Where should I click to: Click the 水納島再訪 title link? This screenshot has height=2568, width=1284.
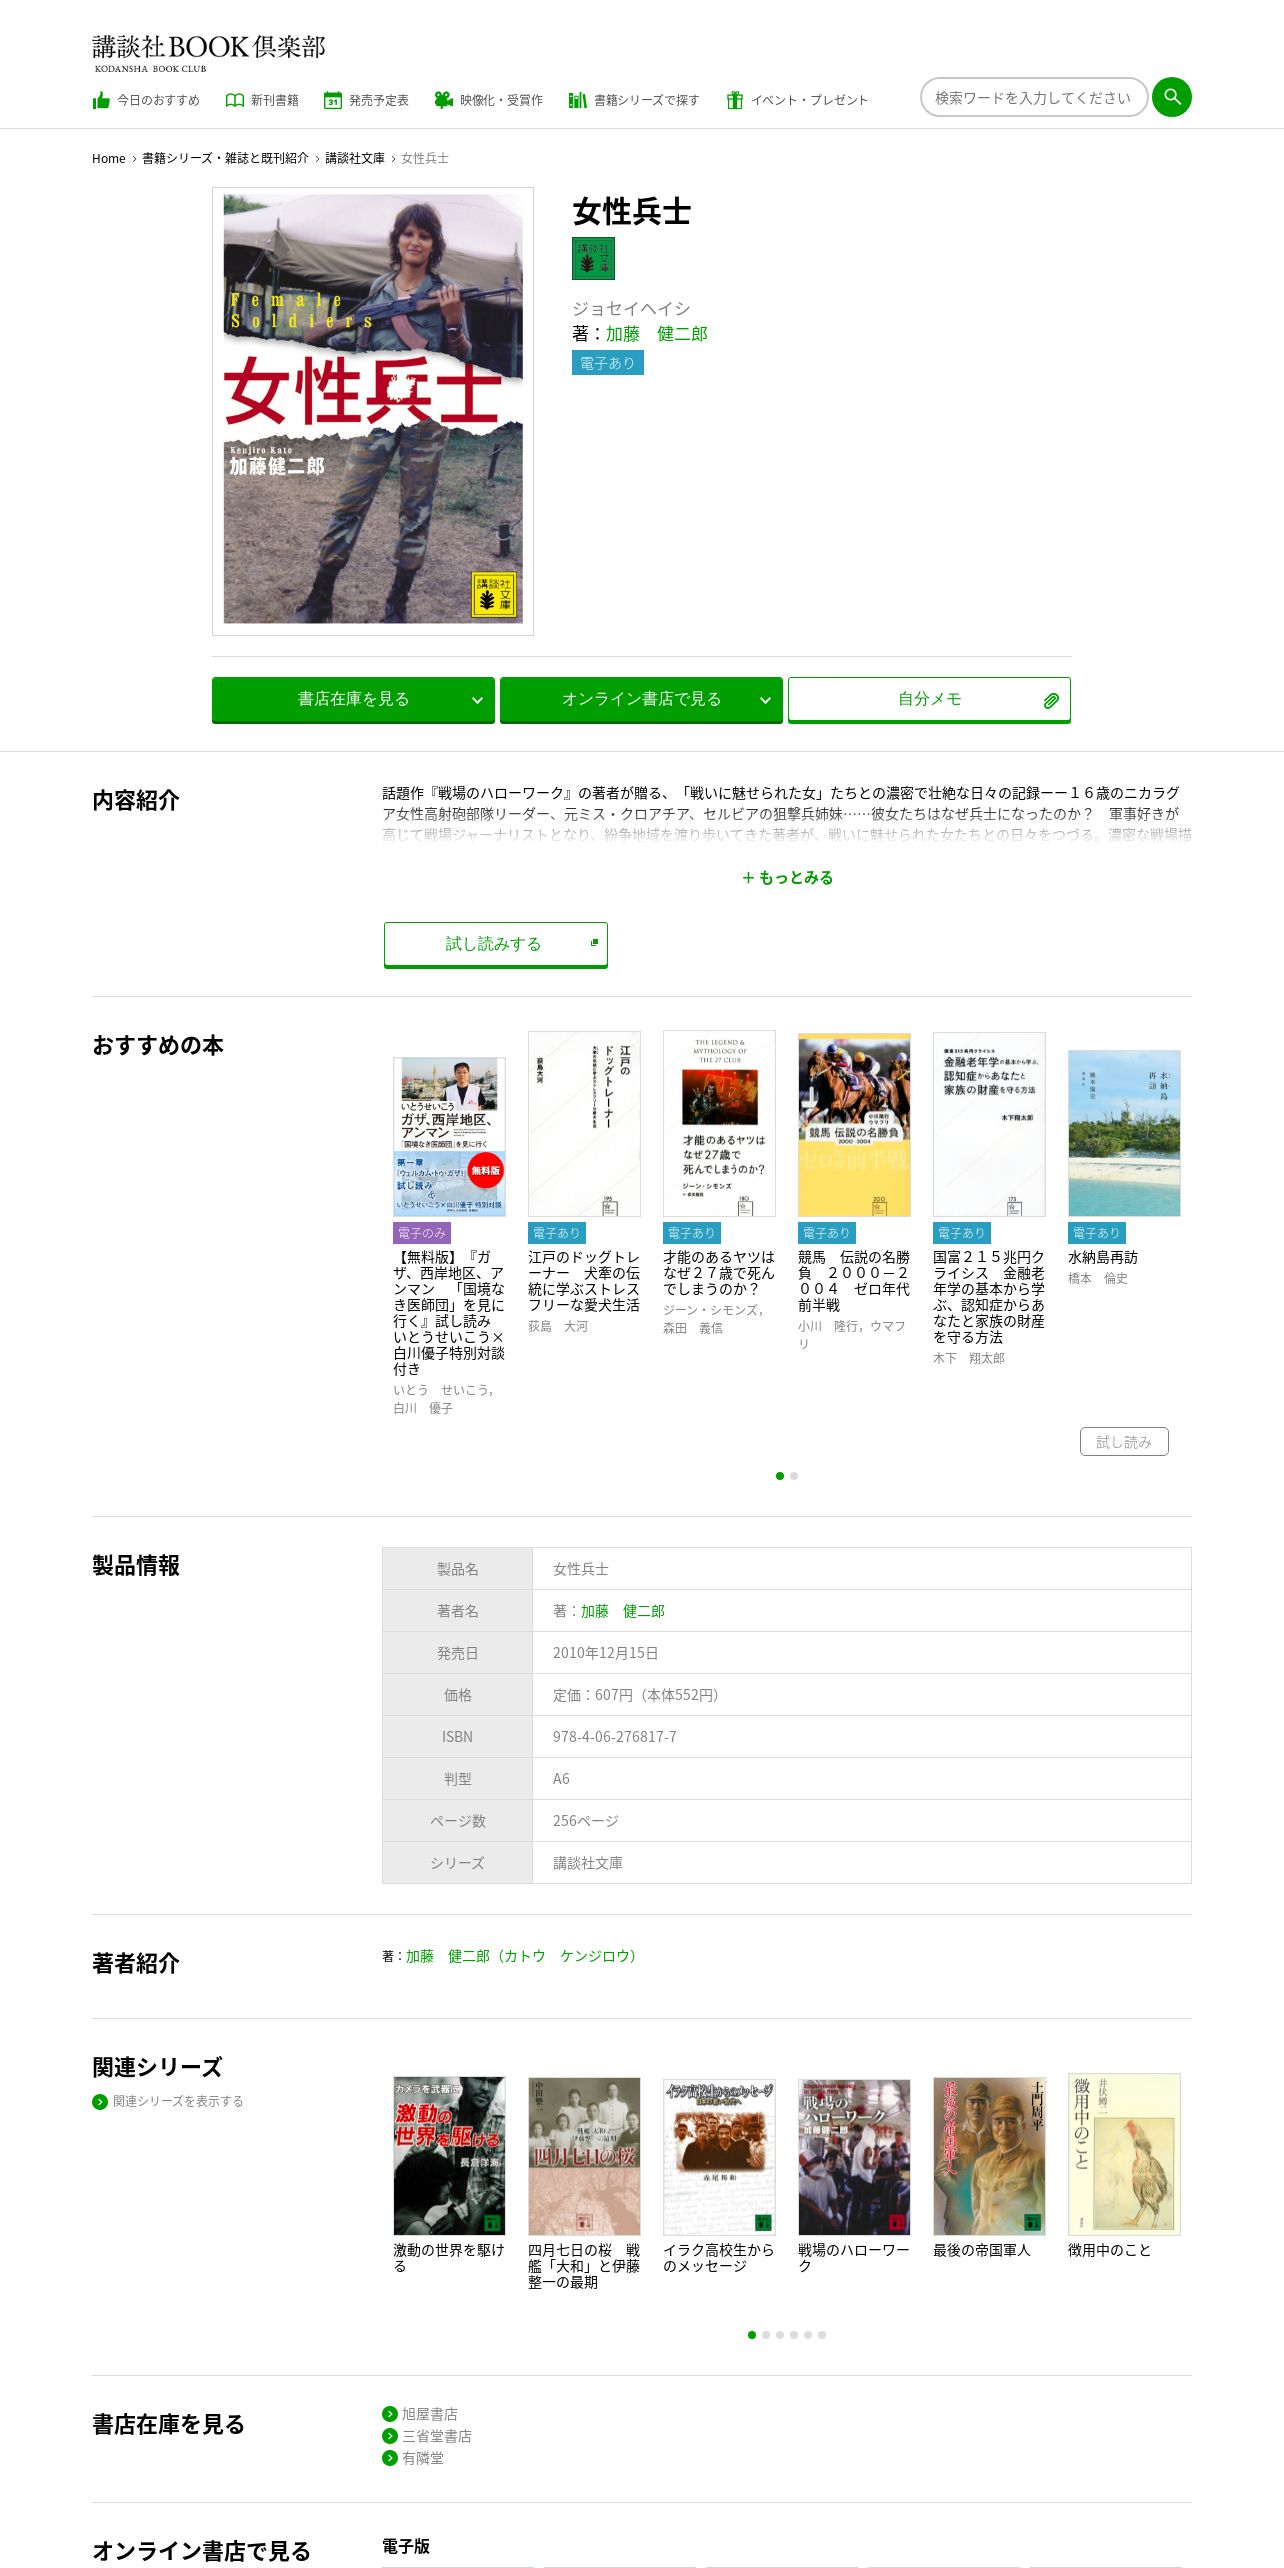pyautogui.click(x=1103, y=1257)
